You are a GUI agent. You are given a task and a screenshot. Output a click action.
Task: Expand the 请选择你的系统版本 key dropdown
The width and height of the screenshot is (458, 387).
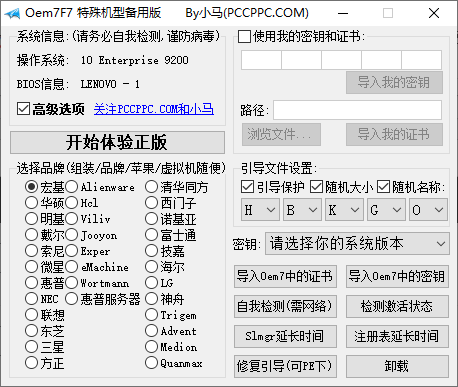pyautogui.click(x=357, y=244)
